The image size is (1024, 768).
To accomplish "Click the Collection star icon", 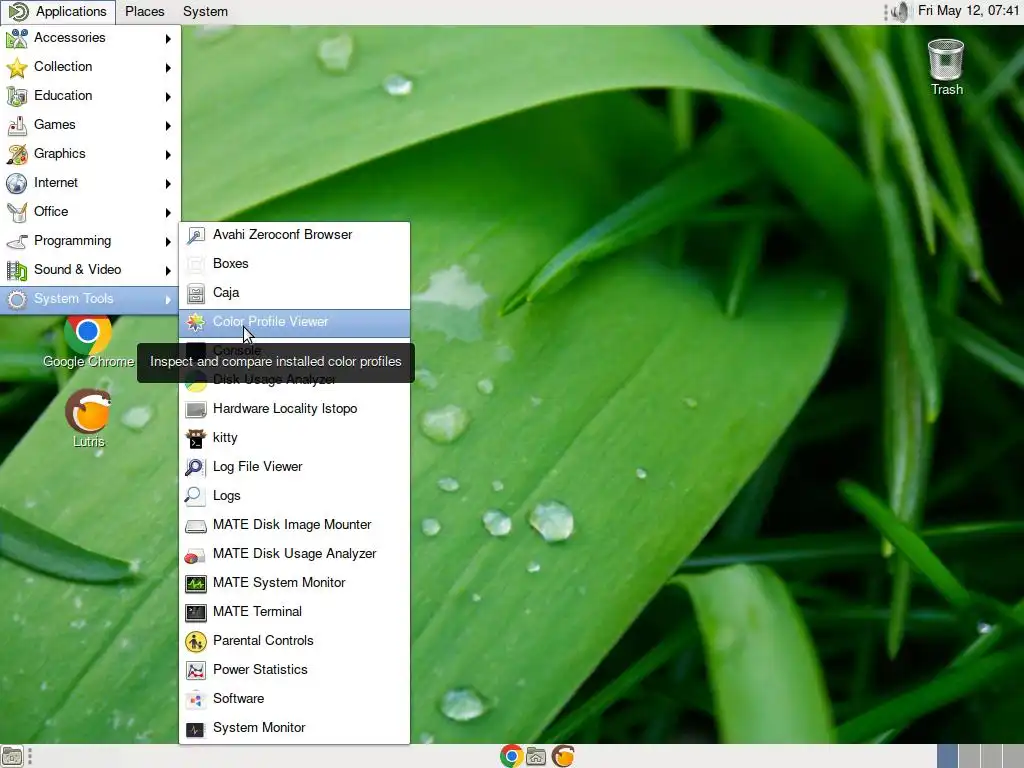I will 17,67.
